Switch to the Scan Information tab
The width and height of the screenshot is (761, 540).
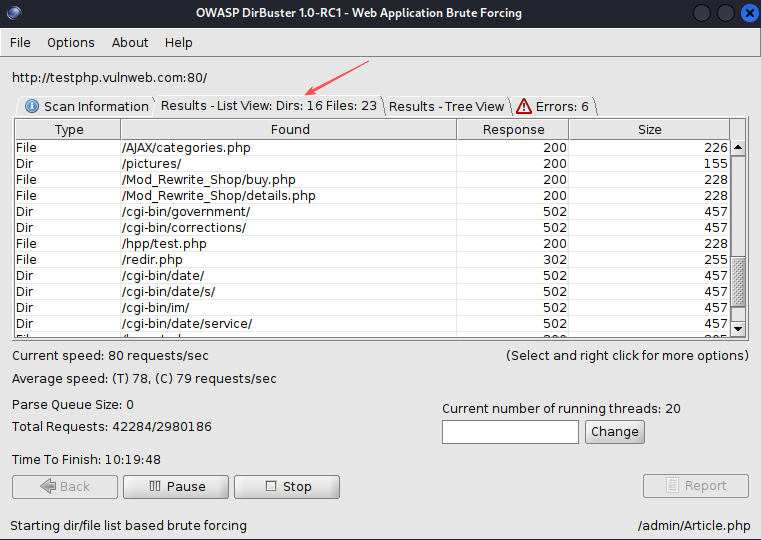86,106
